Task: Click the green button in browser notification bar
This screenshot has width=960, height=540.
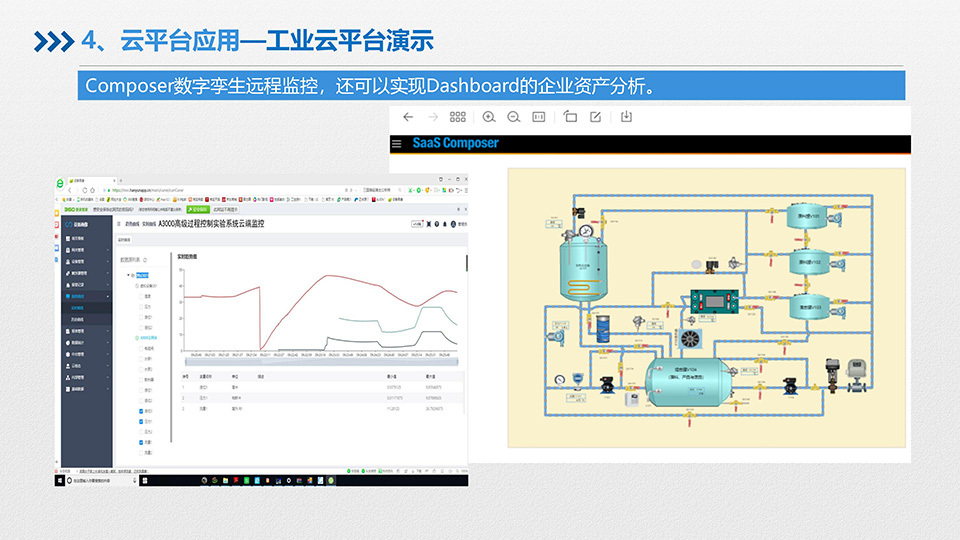Action: coord(198,210)
